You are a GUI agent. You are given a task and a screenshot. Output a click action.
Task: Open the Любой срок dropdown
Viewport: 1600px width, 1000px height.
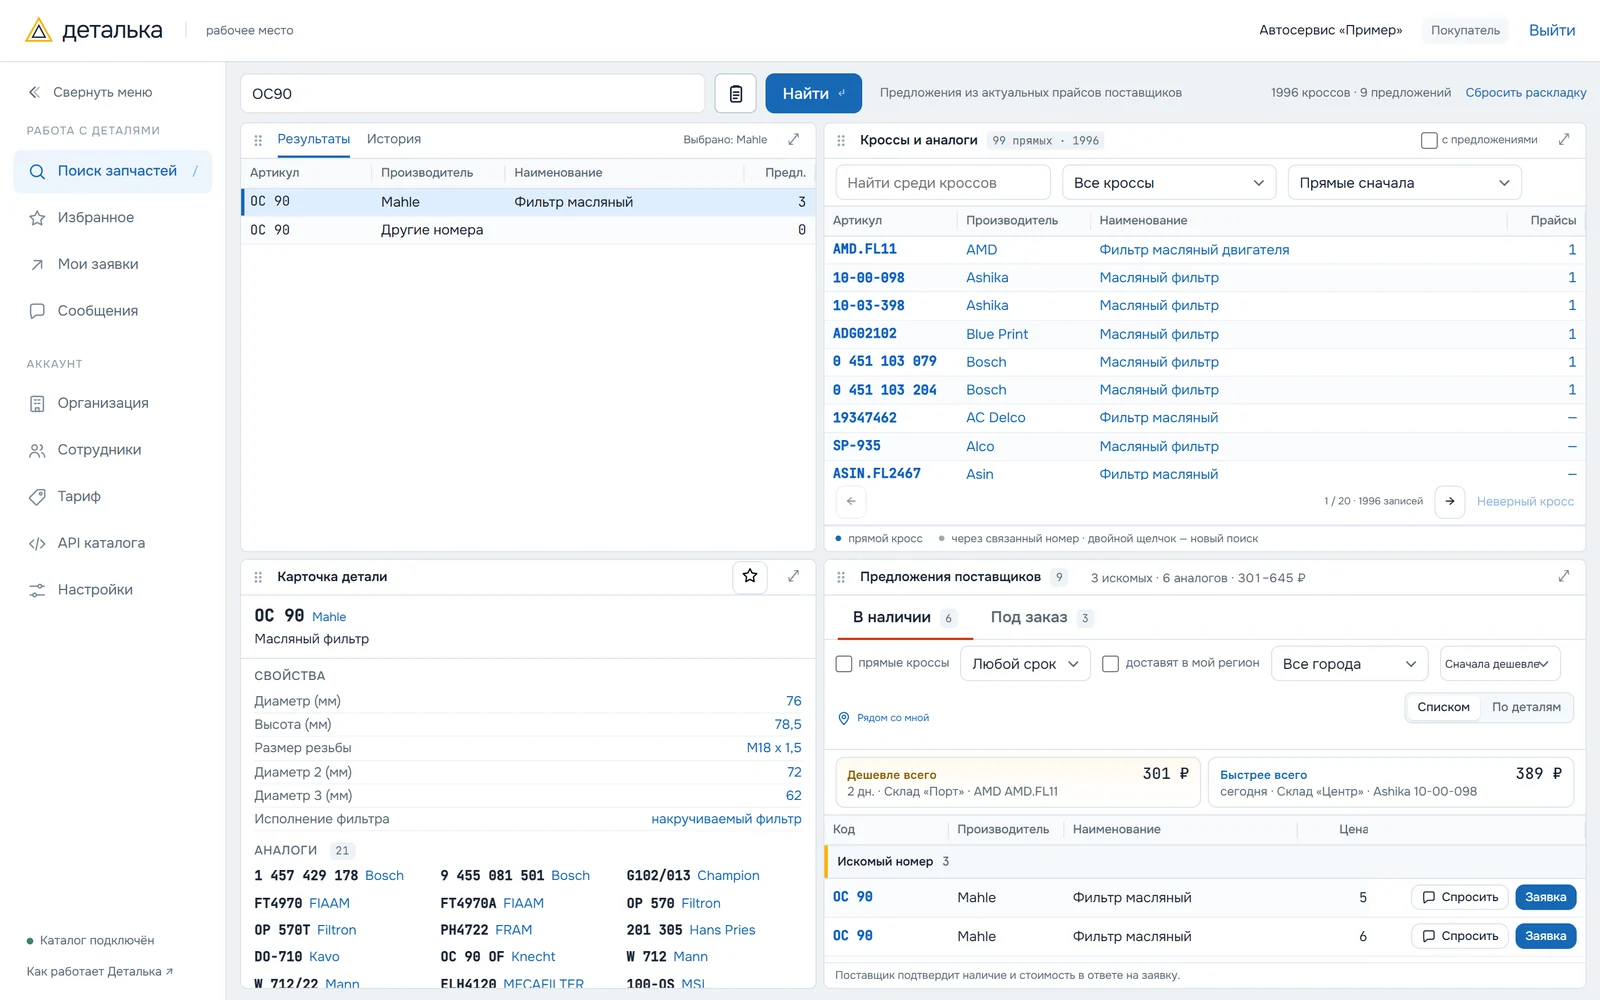click(1025, 664)
